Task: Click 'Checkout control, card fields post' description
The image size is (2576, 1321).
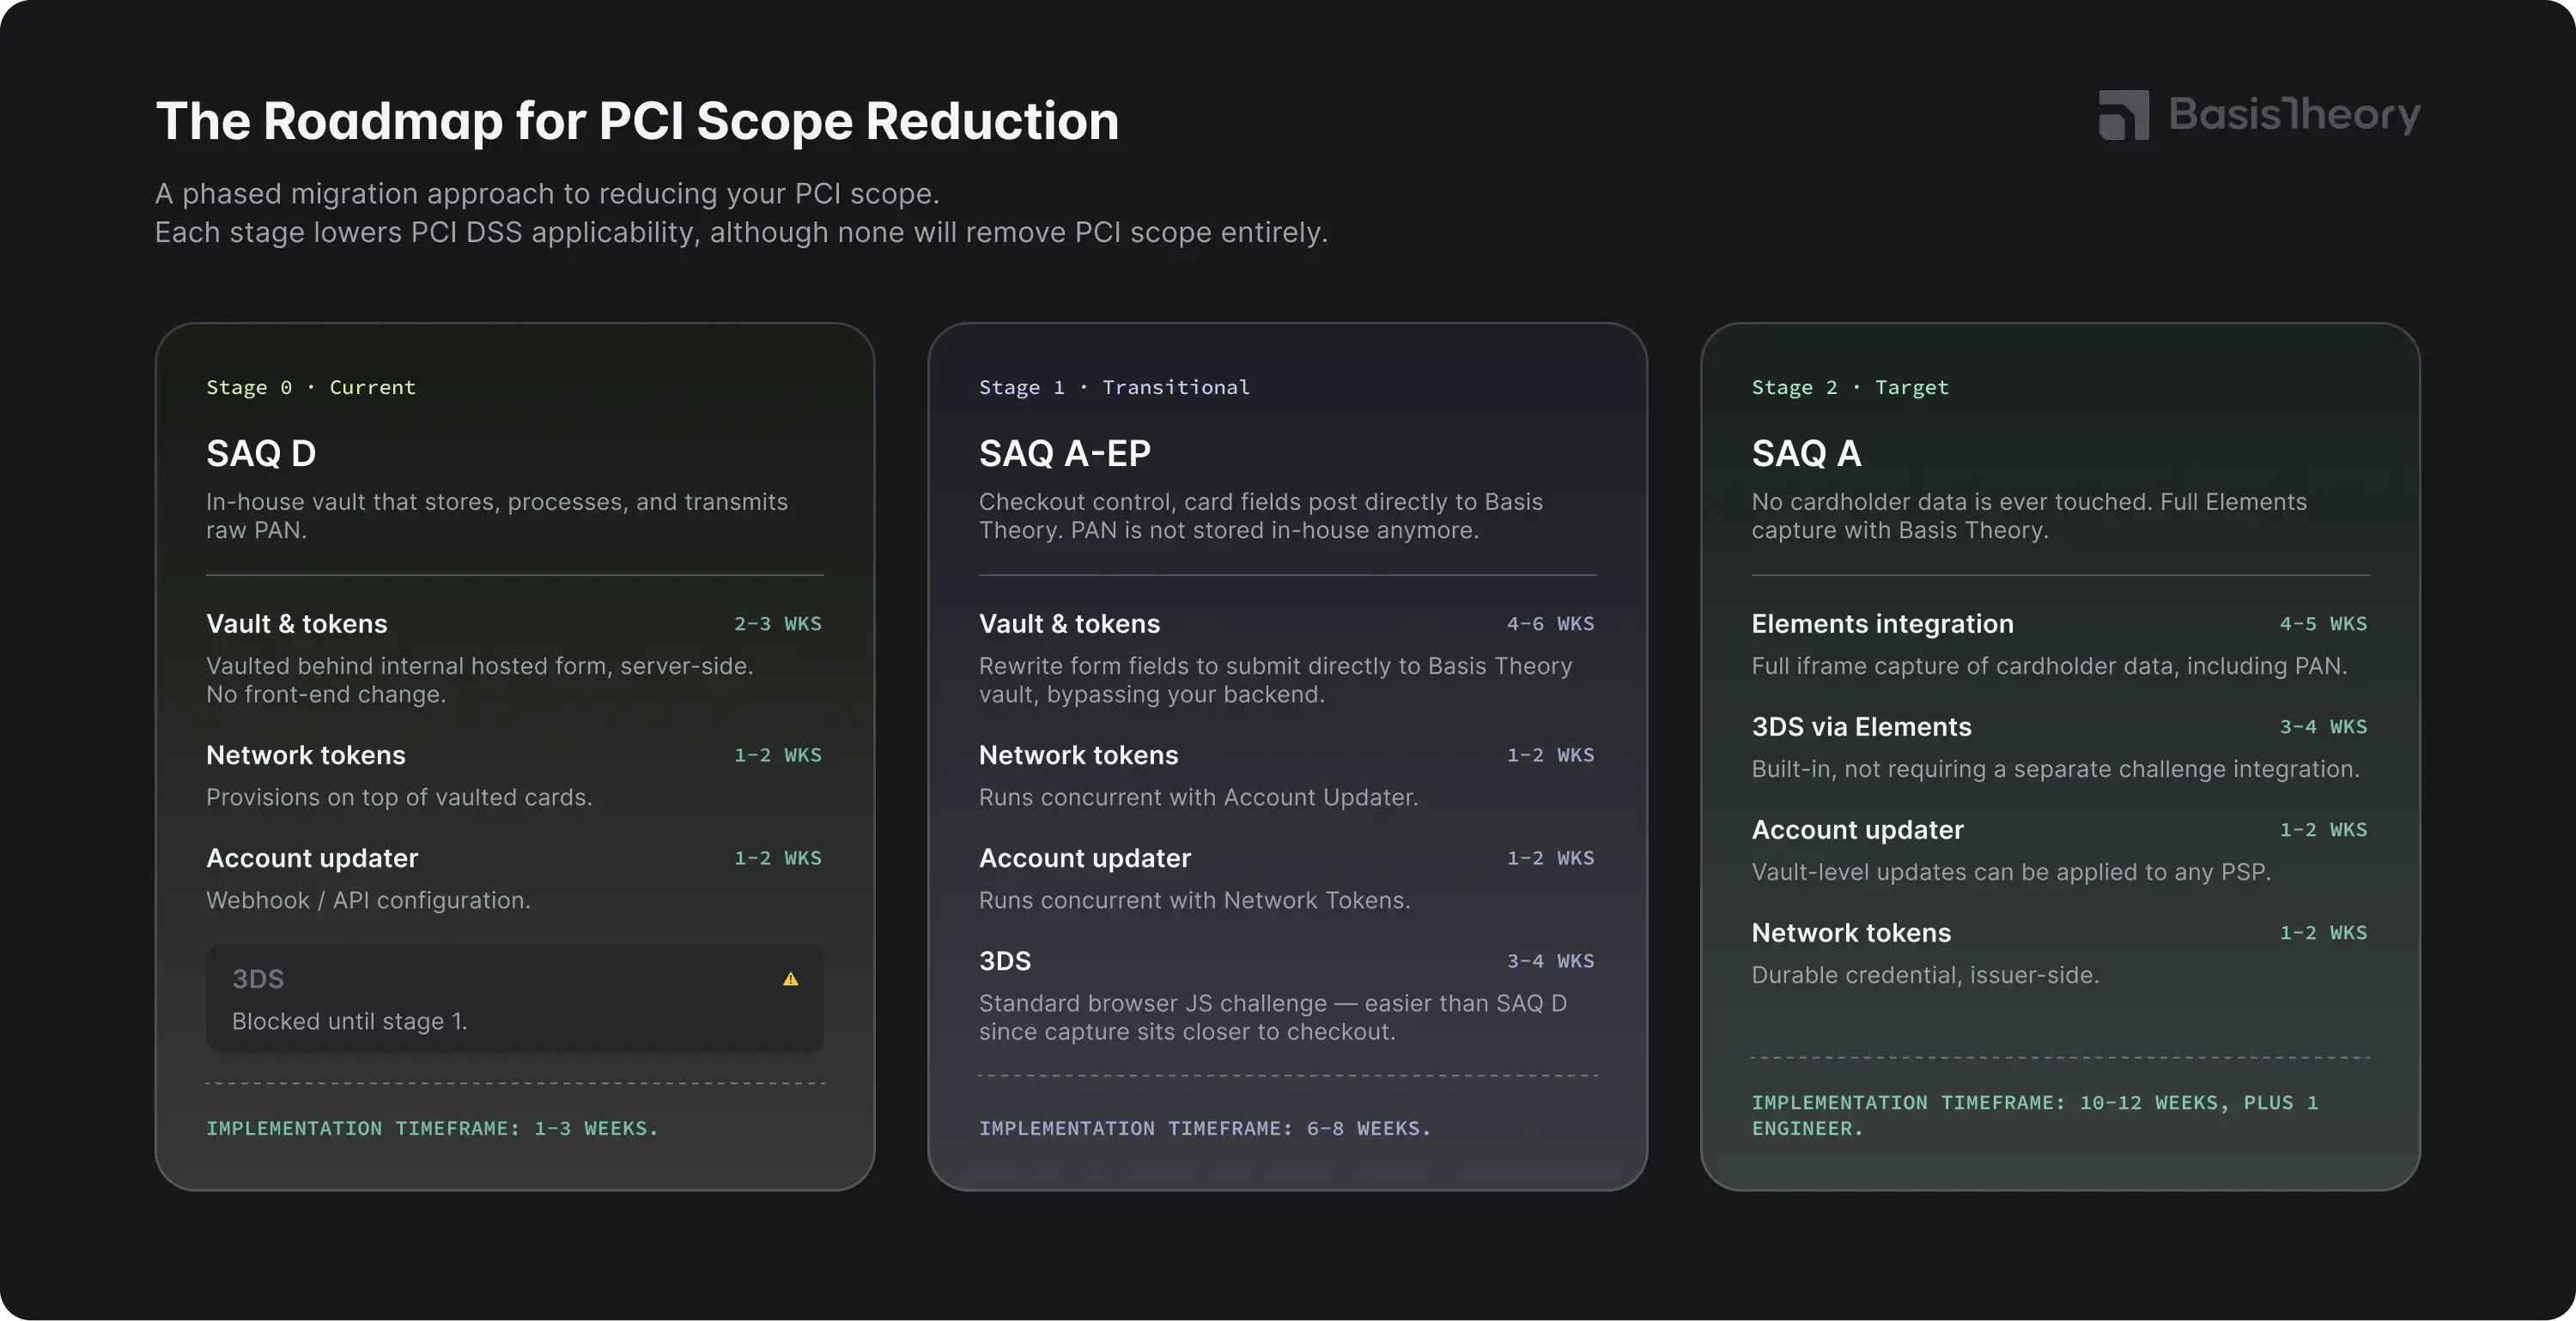Action: [1261, 516]
